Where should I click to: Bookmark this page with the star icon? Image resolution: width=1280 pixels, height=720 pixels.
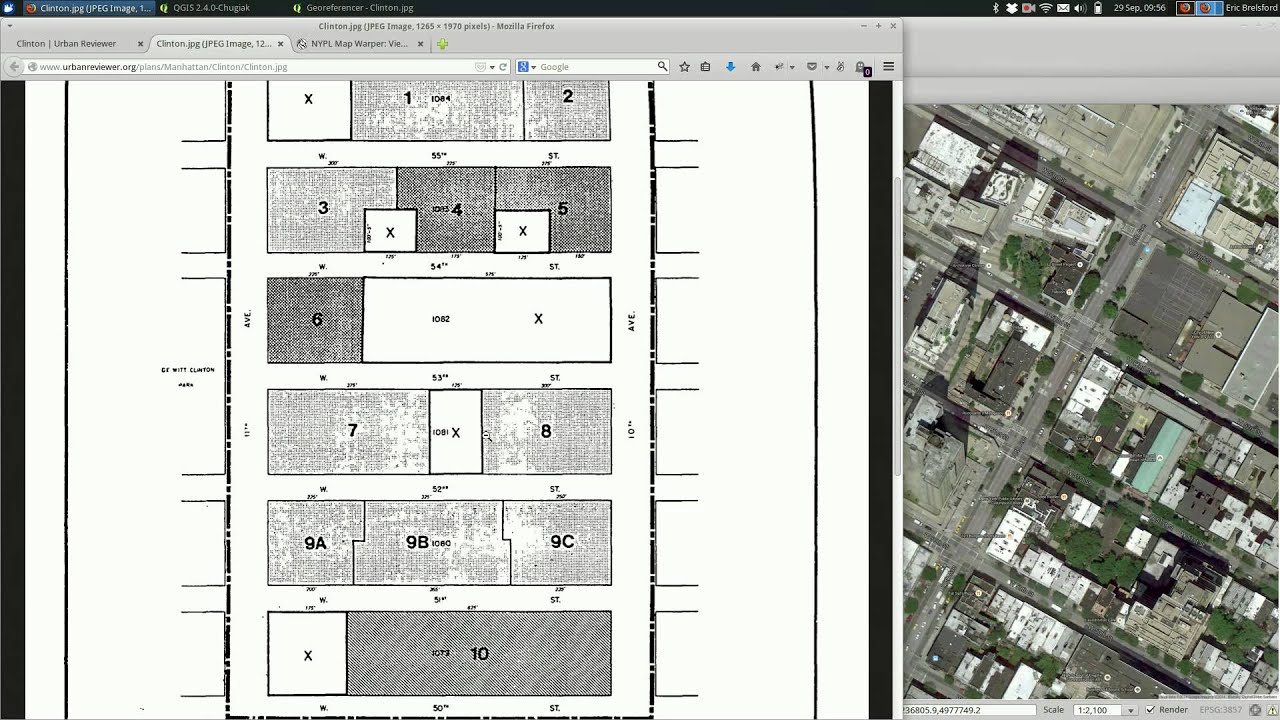coord(684,67)
